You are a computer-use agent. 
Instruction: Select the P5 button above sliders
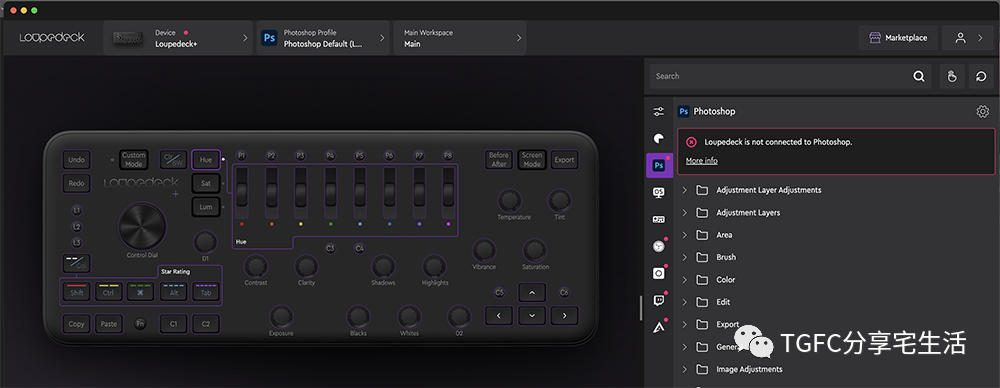(360, 156)
